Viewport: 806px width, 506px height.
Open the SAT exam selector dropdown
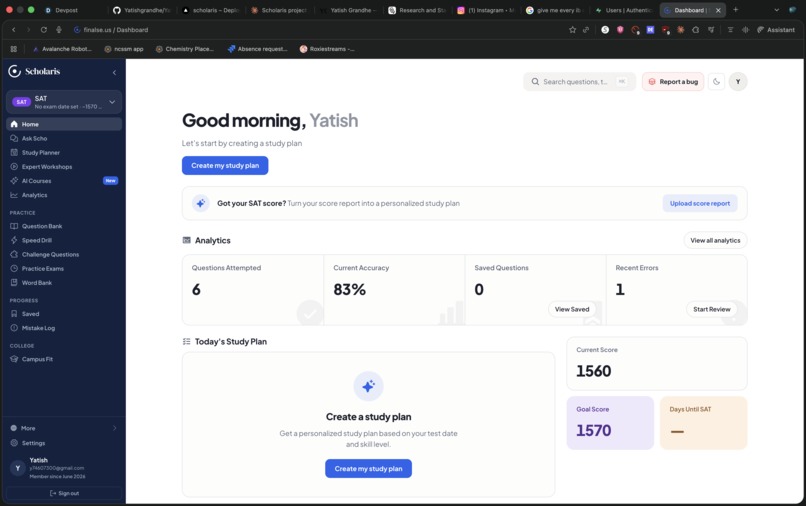(x=64, y=102)
